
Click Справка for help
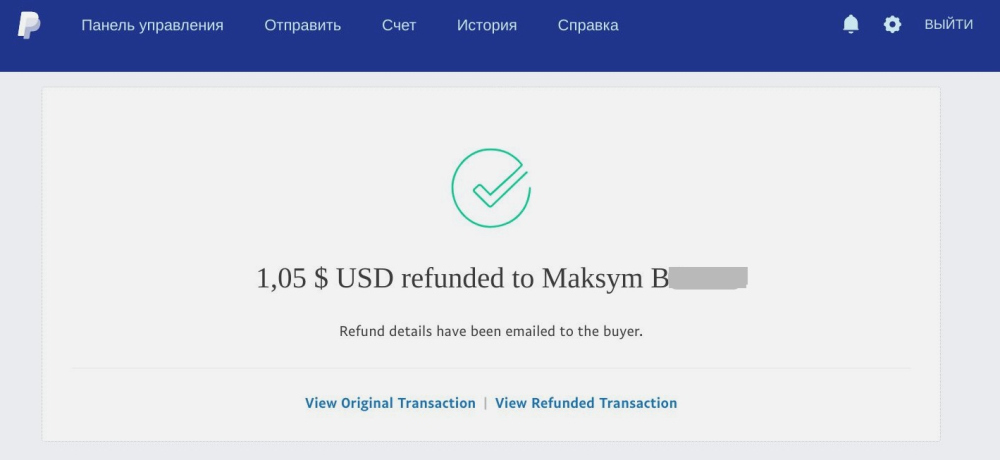click(x=588, y=25)
